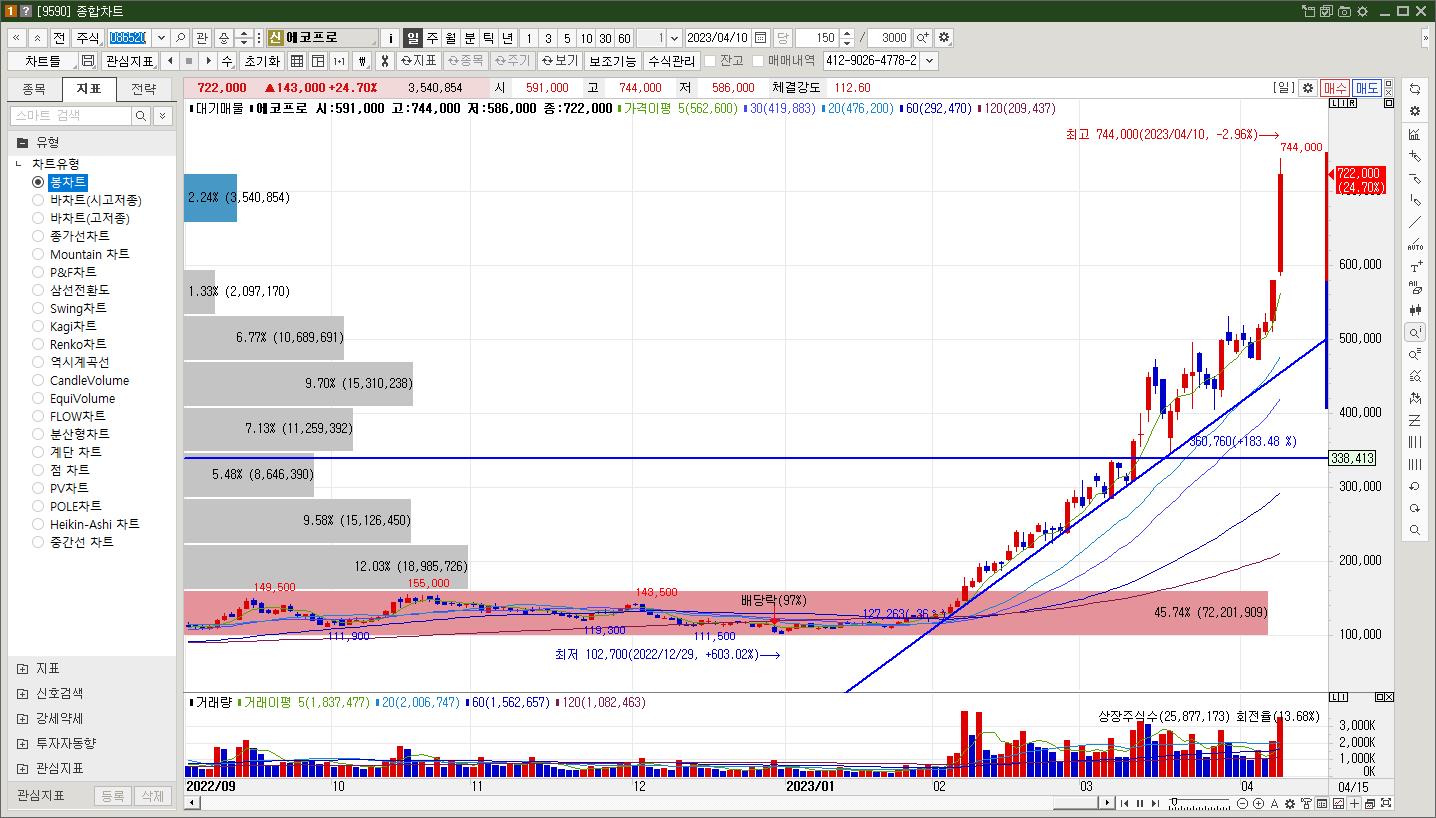Select the AUTO trendline tool
The width and height of the screenshot is (1436, 818).
1415,244
